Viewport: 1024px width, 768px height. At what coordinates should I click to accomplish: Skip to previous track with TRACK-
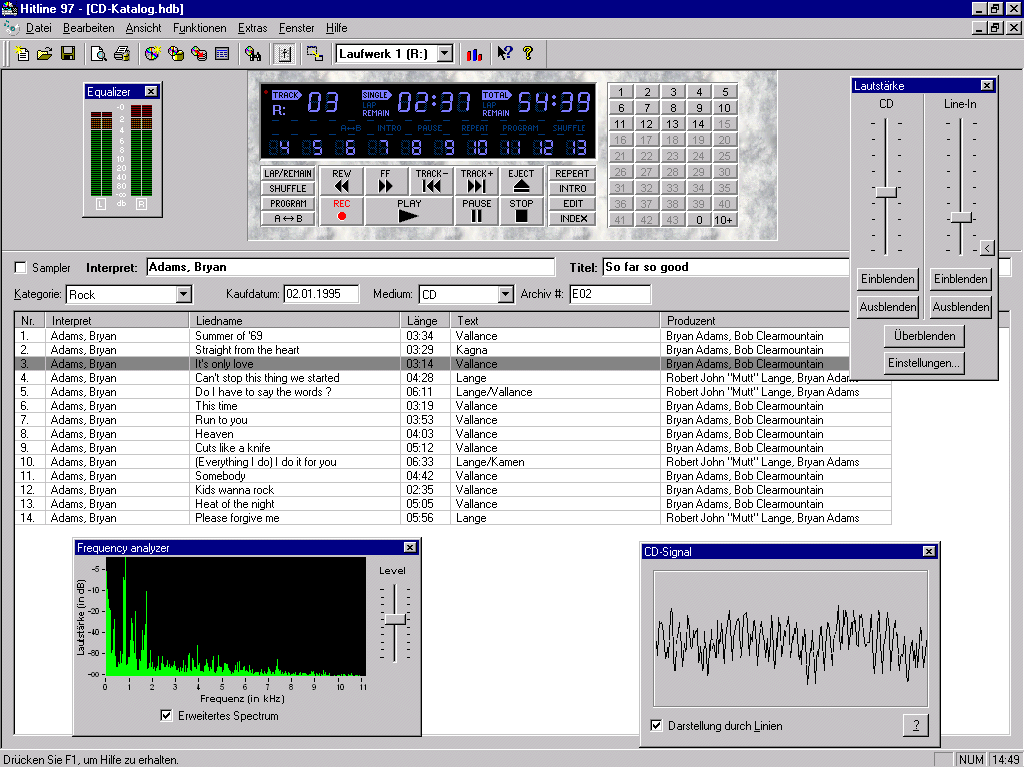tap(432, 181)
